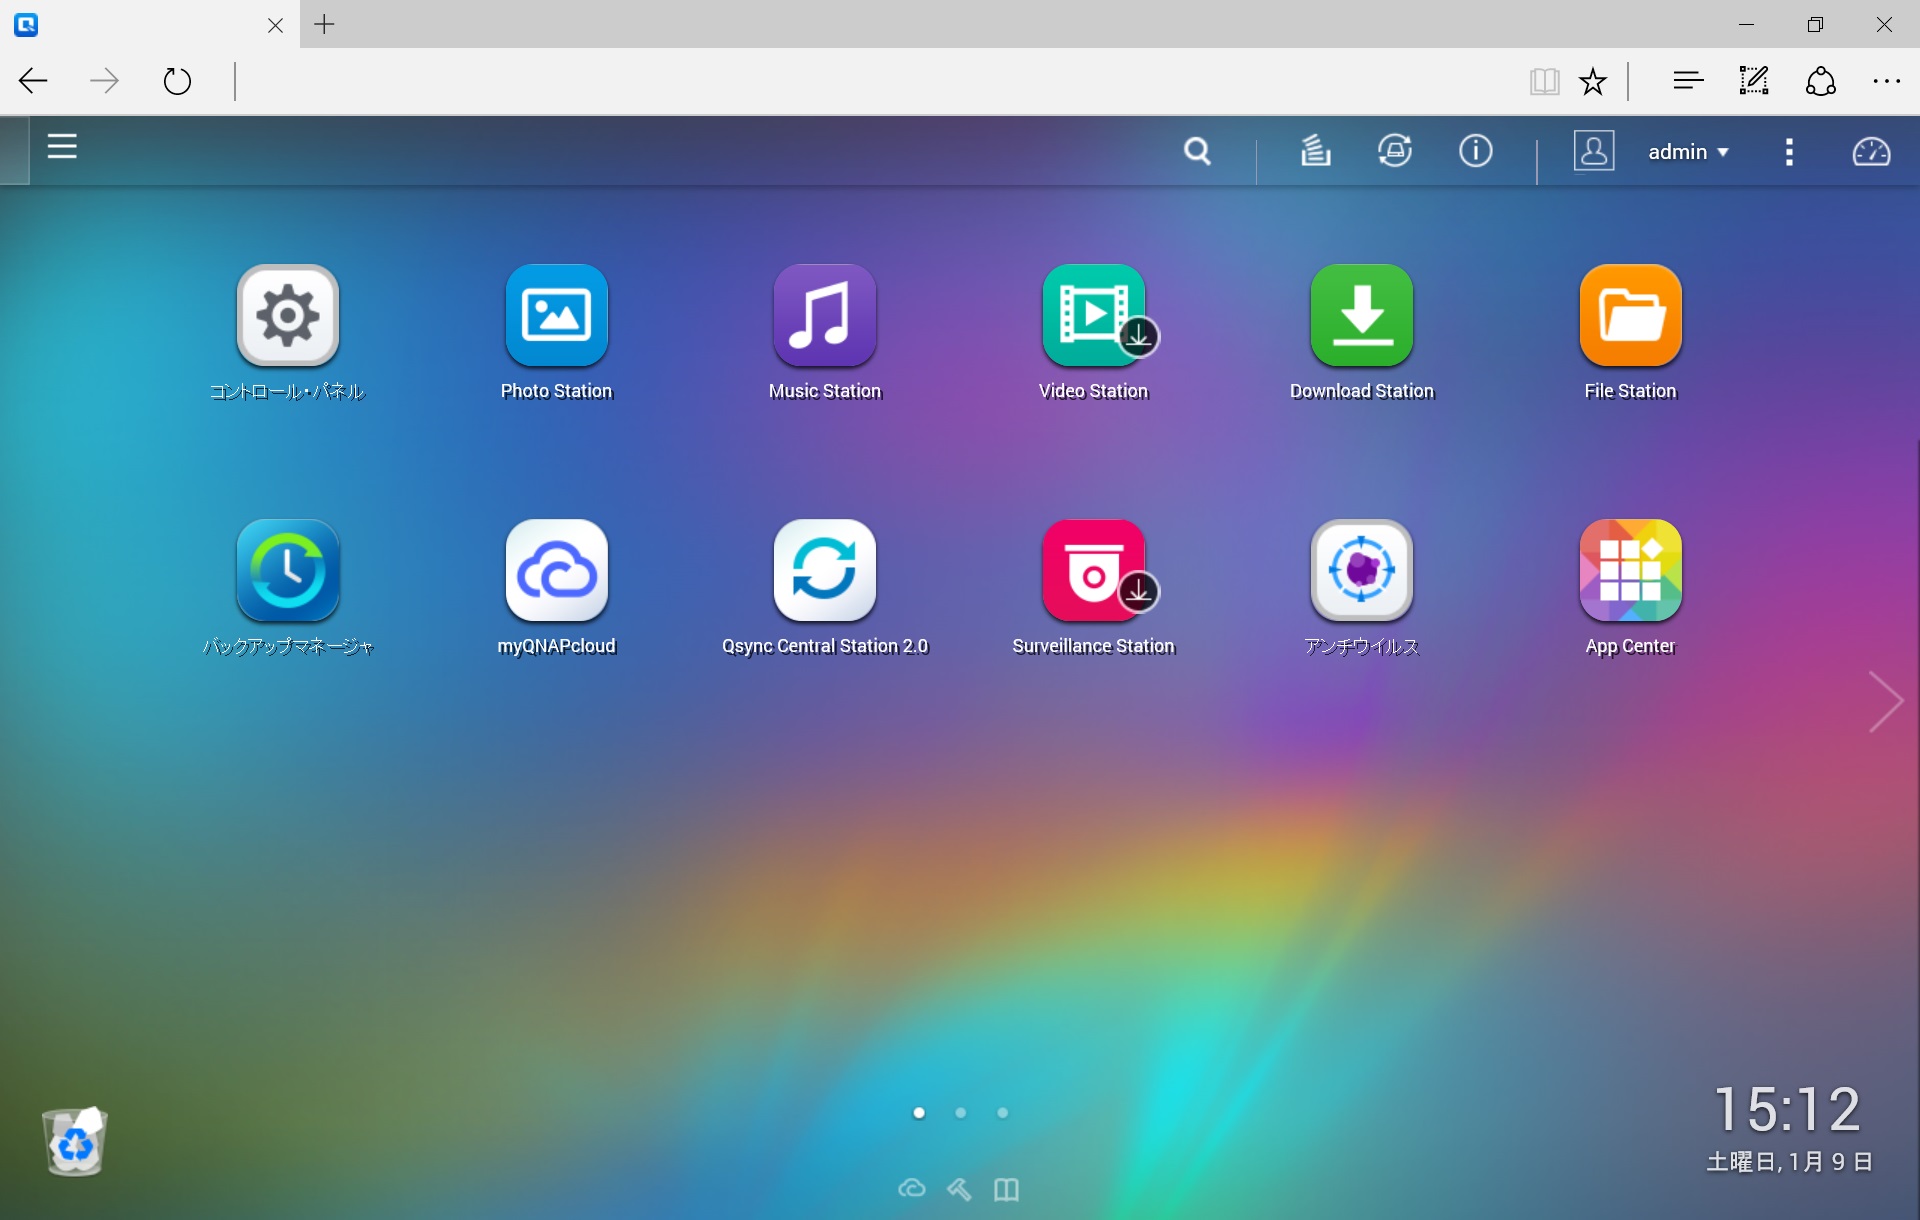
Task: Click the admin user avatar icon
Action: point(1594,151)
